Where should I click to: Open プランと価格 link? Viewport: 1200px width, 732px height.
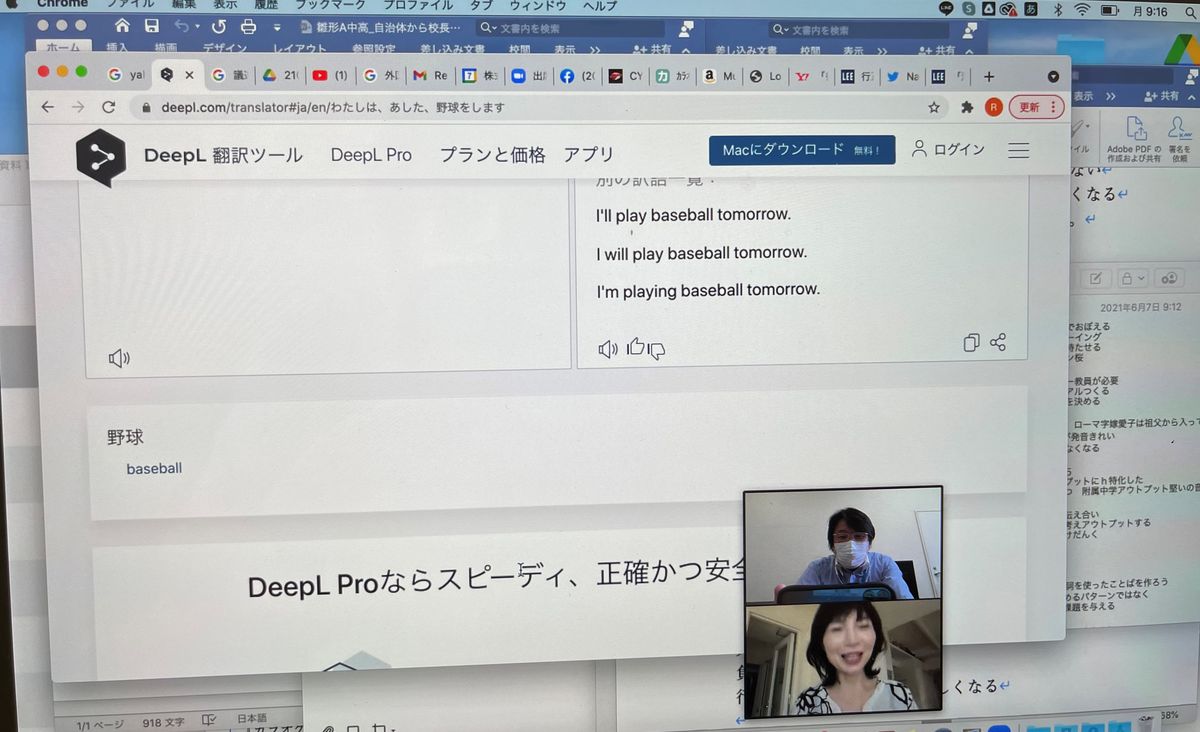point(493,155)
